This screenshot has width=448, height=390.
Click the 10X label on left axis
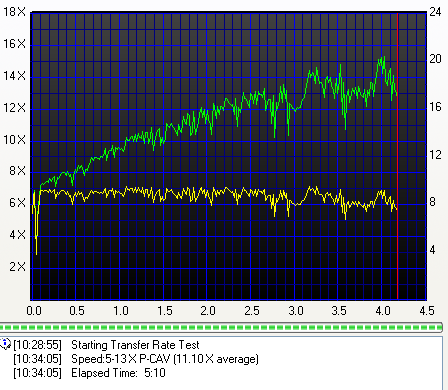pos(14,140)
